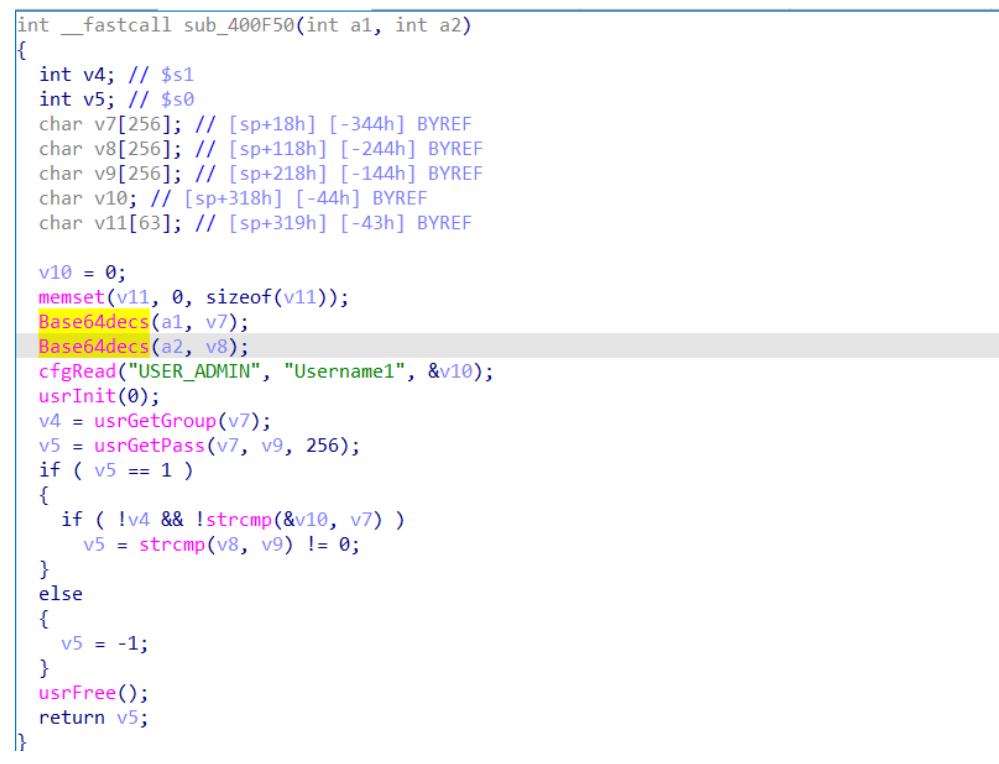Click the [sp+319h] stack offset comment

tap(278, 224)
